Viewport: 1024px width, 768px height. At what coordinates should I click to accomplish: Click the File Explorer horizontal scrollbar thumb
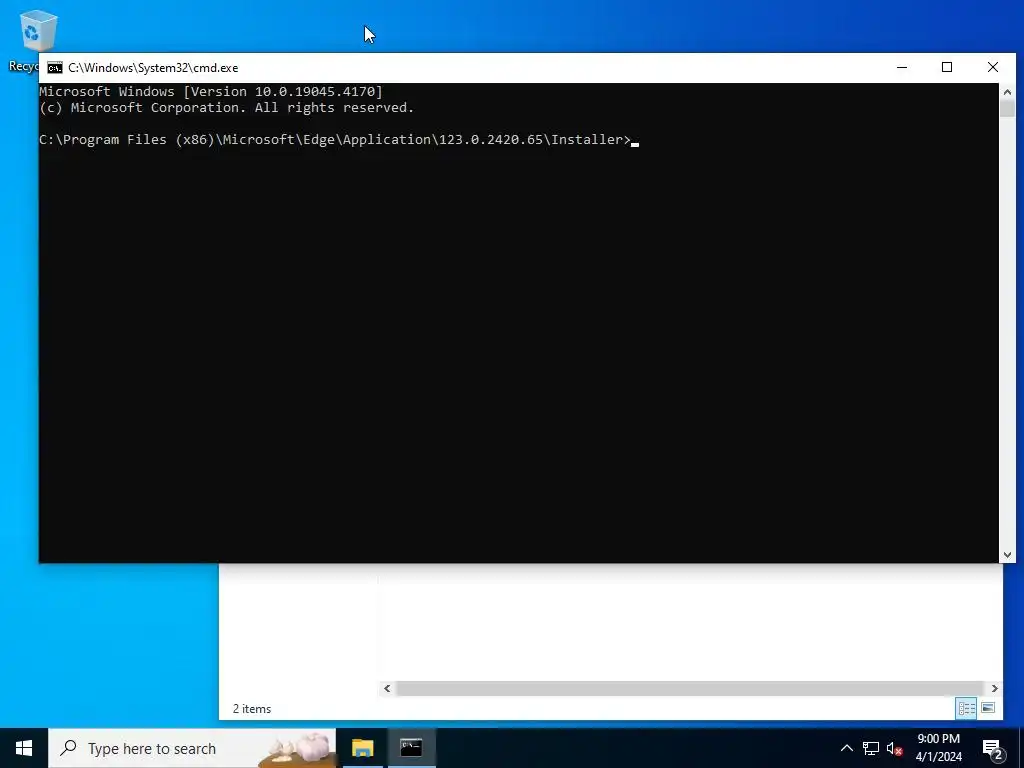point(690,688)
